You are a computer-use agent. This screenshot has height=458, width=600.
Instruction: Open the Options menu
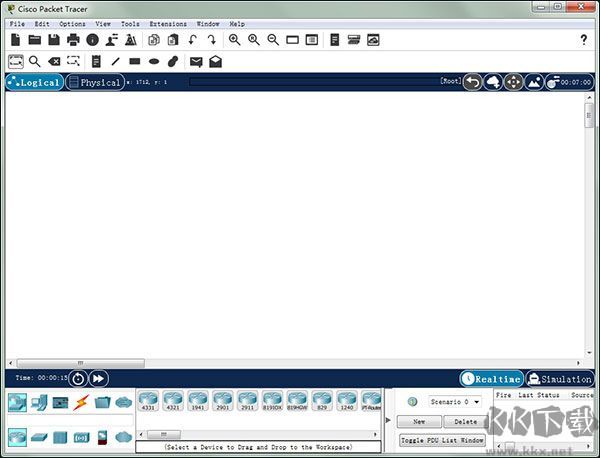(x=72, y=24)
